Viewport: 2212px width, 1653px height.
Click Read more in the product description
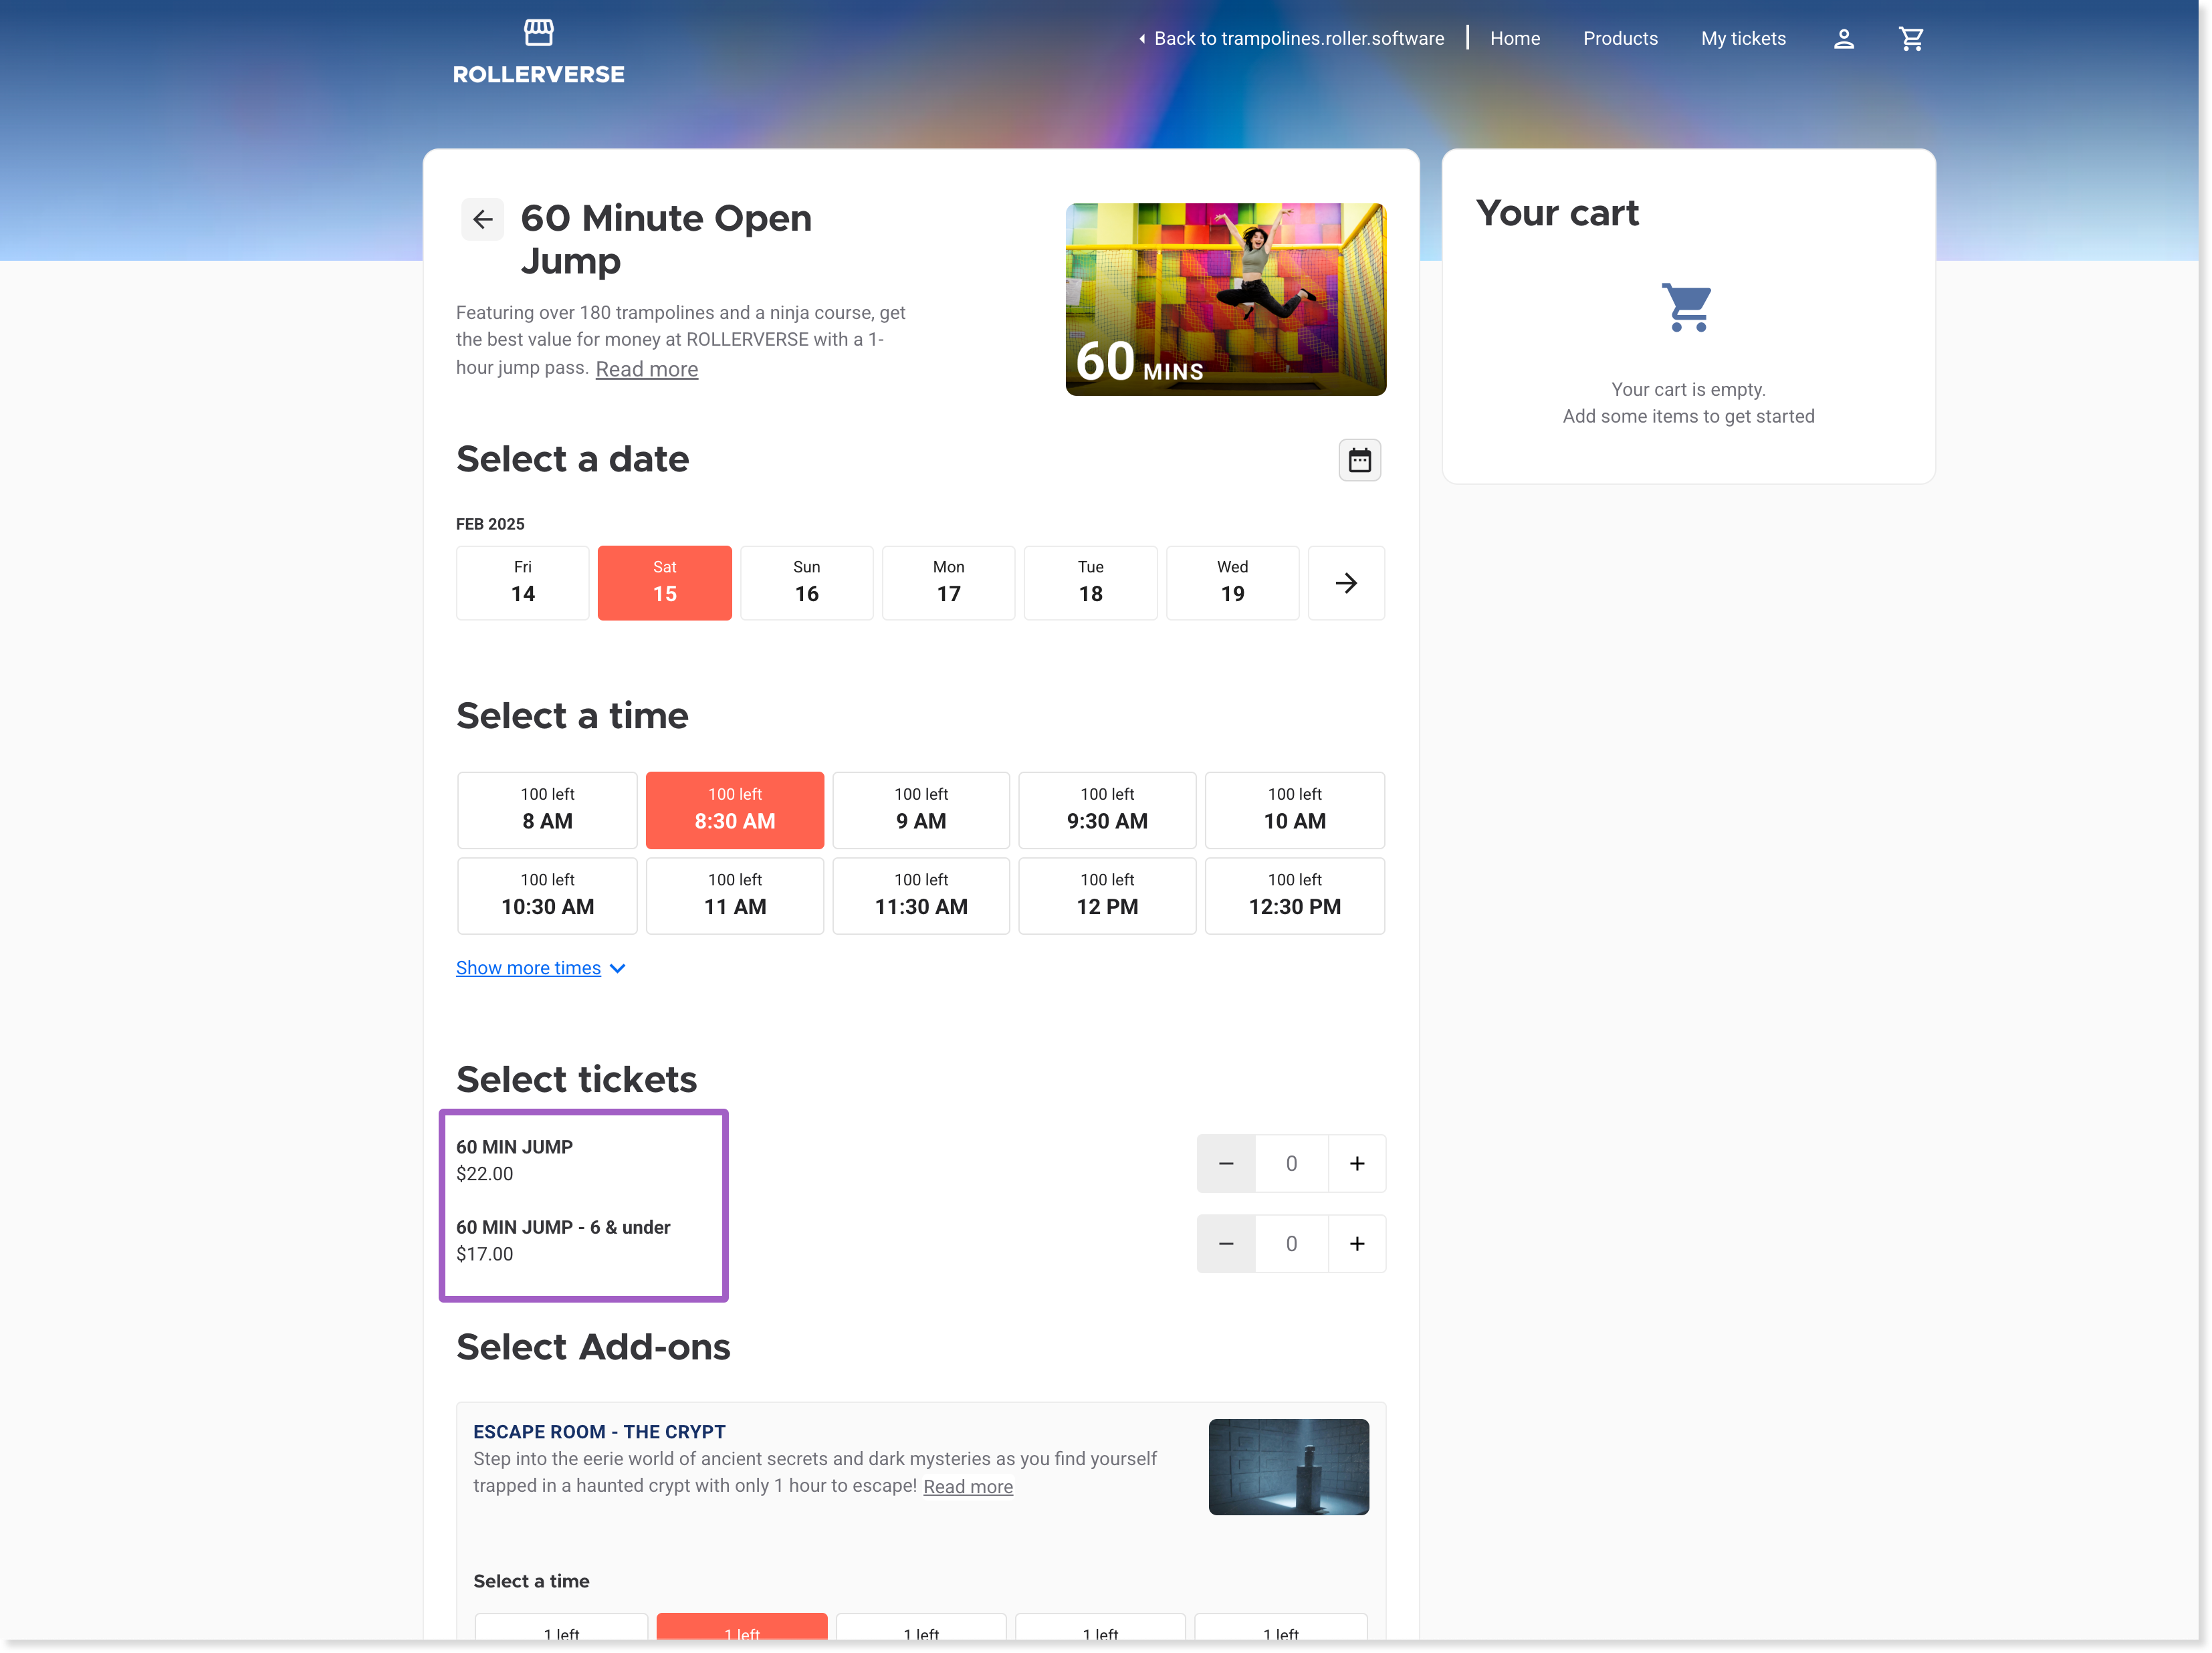coord(646,369)
